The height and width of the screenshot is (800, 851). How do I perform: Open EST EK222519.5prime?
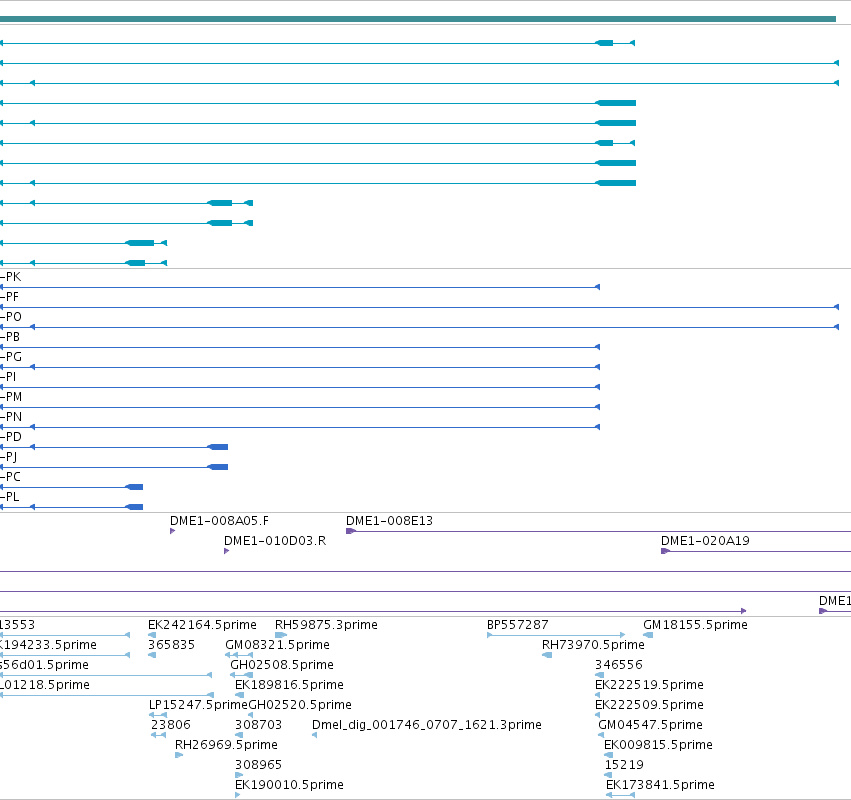pos(649,685)
